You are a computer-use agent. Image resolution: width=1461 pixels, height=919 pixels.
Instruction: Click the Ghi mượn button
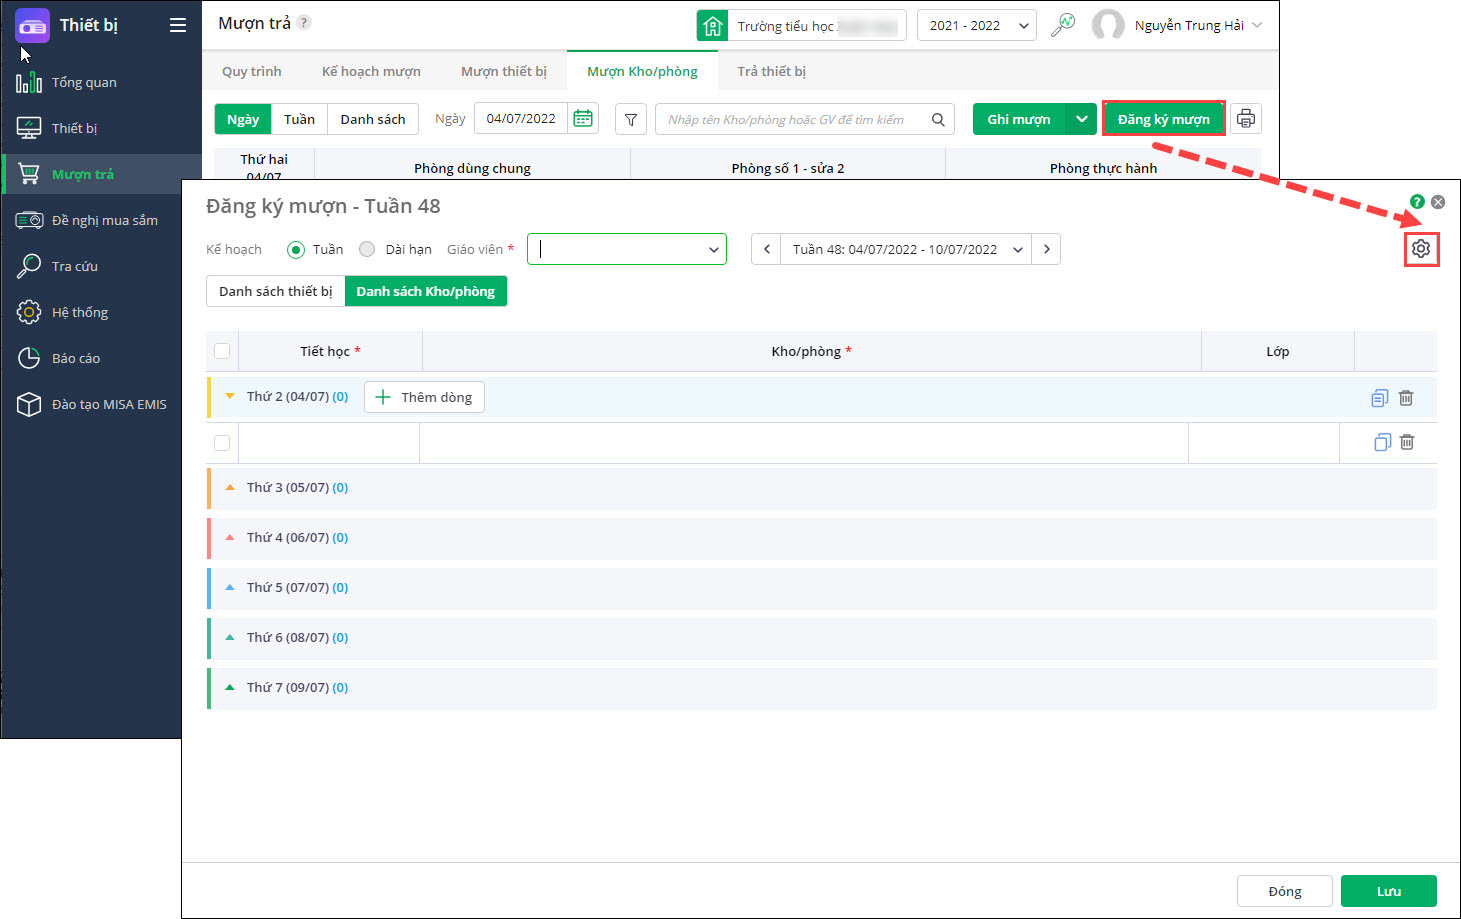point(1019,119)
